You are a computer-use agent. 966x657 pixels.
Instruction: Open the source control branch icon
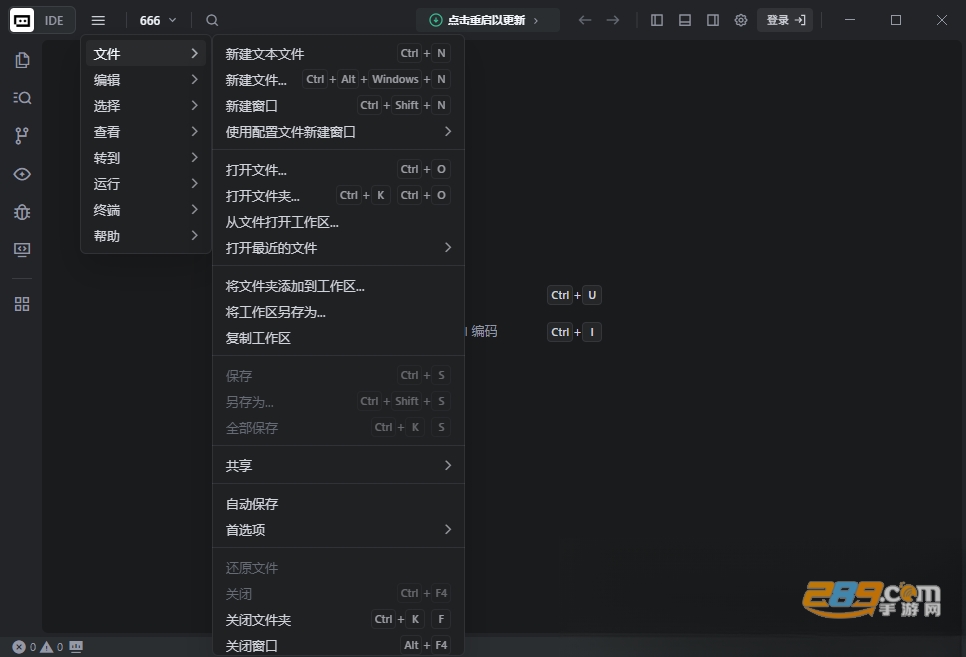click(22, 136)
